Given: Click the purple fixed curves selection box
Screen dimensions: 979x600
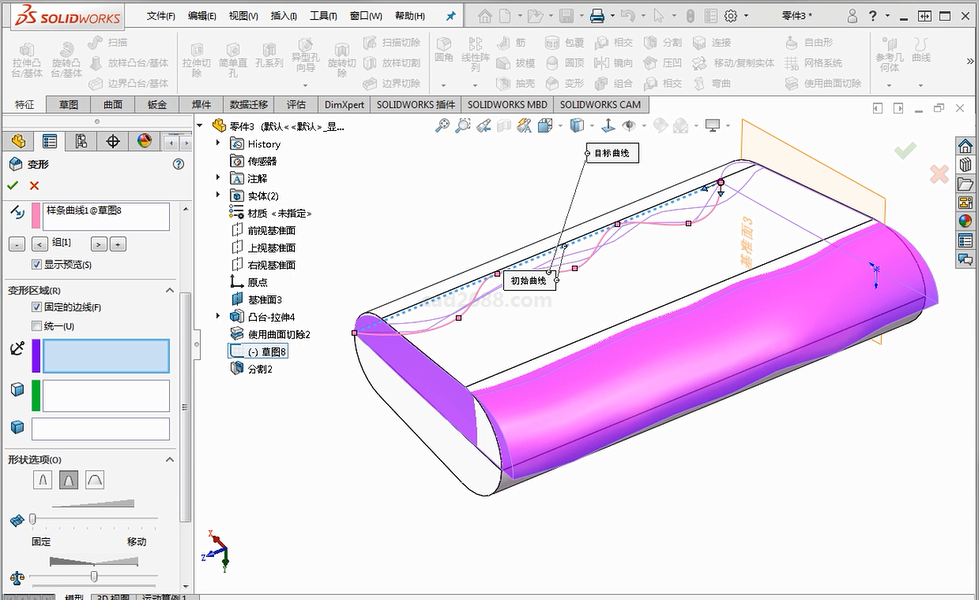Looking at the screenshot, I should [105, 356].
